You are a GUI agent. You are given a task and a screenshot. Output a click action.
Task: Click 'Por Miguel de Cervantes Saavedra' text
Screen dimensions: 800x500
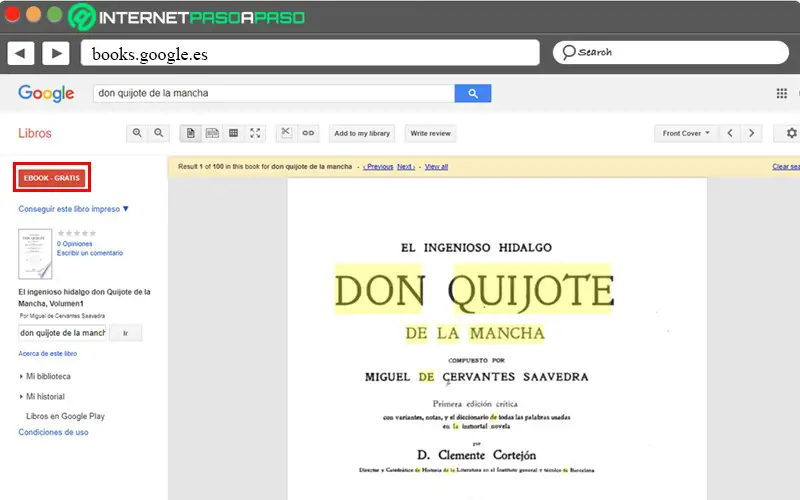coord(62,316)
